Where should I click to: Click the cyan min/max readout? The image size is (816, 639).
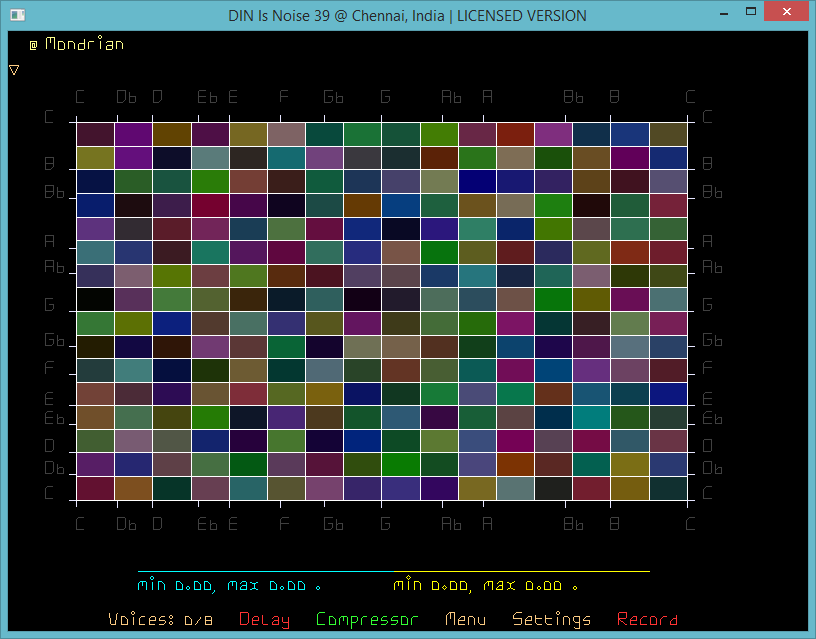(229, 585)
